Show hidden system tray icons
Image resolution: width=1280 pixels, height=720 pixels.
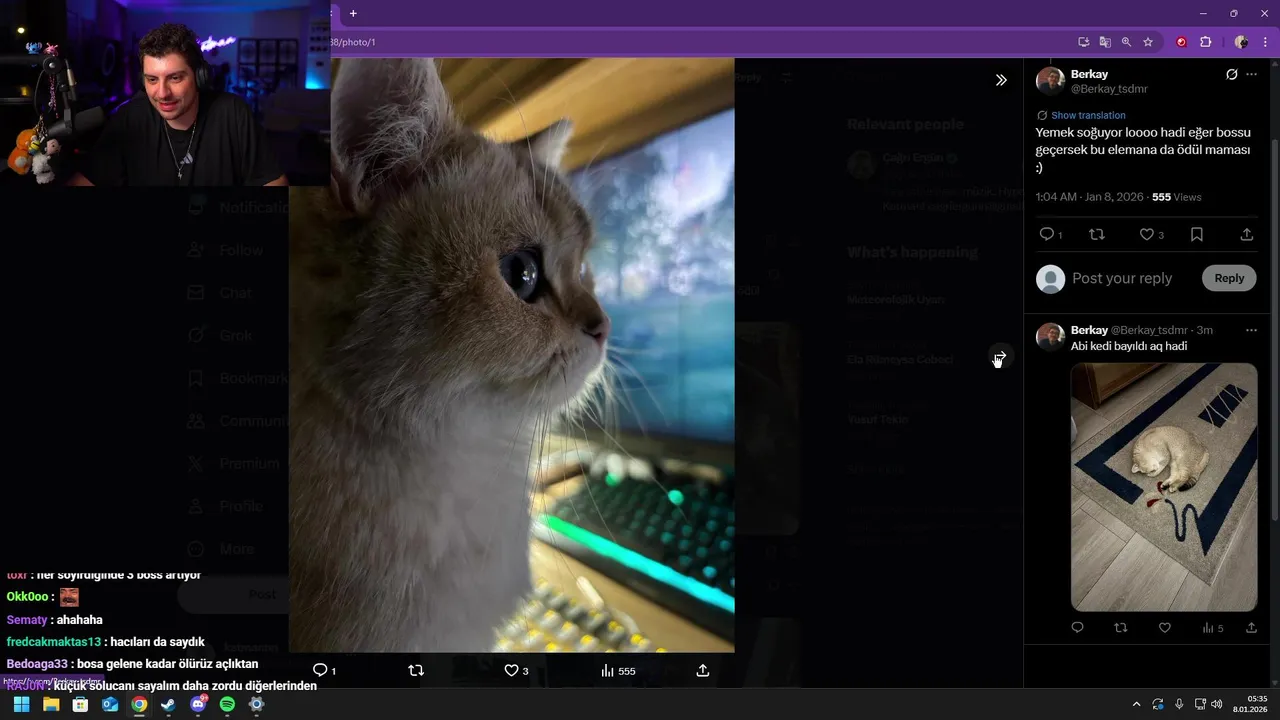(x=1136, y=704)
